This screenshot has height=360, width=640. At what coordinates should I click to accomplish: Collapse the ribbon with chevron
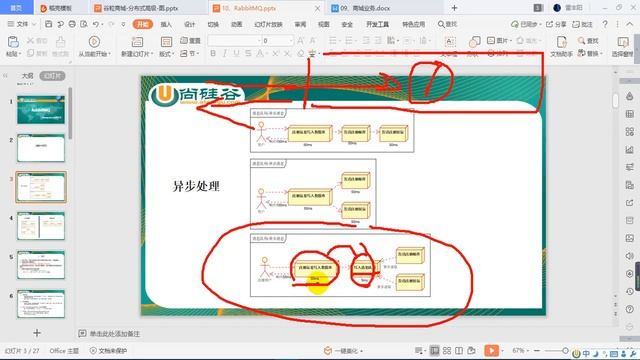pos(629,24)
